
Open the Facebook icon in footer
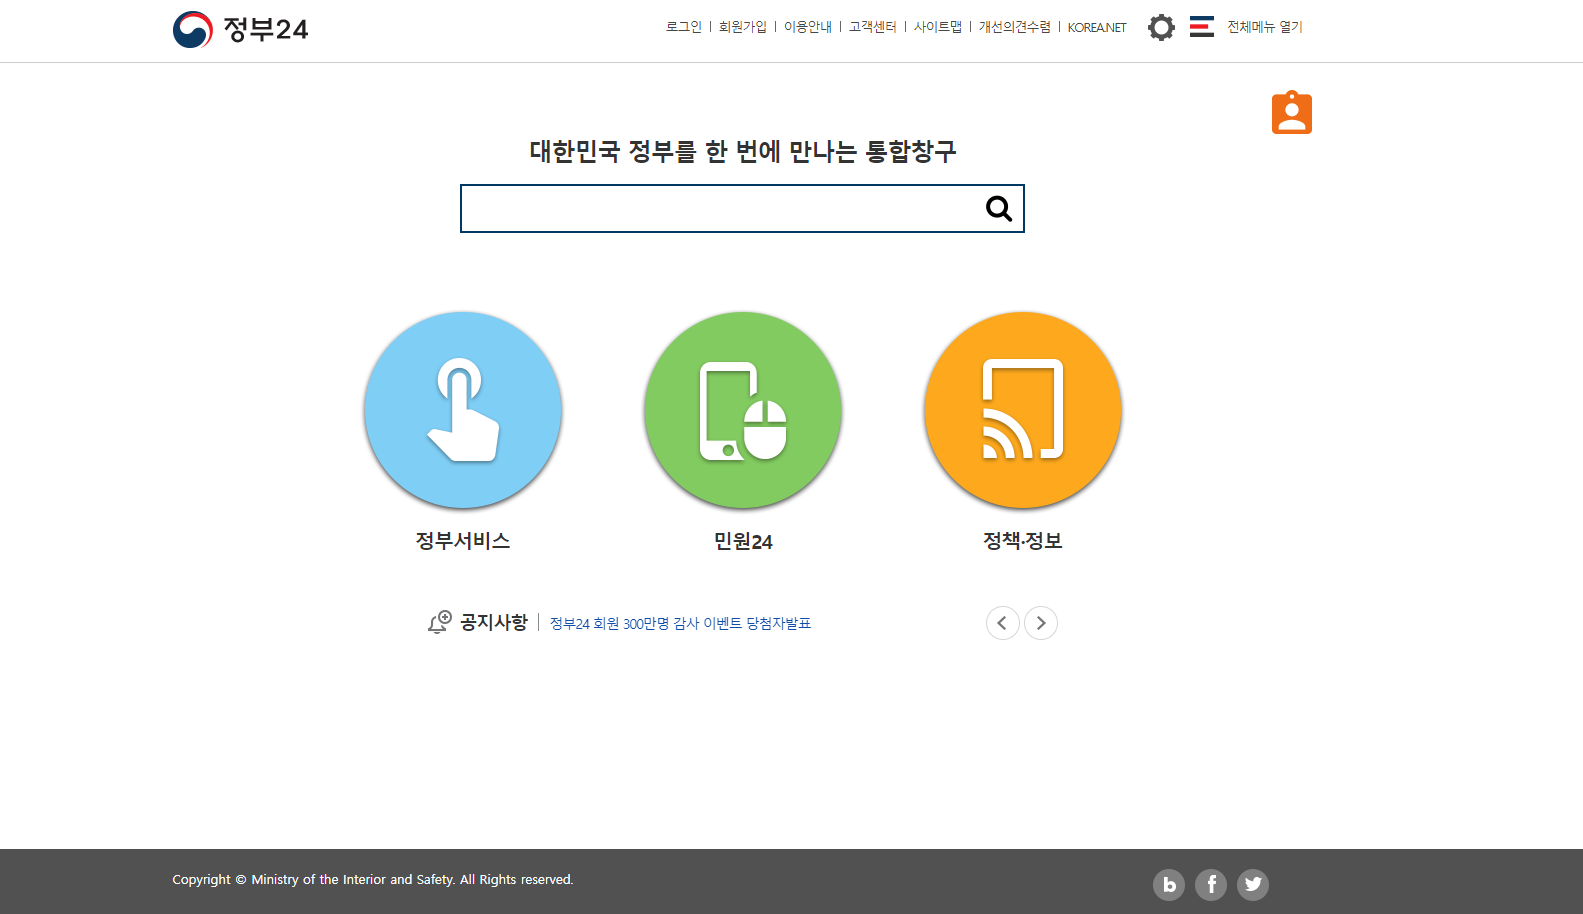pos(1210,884)
